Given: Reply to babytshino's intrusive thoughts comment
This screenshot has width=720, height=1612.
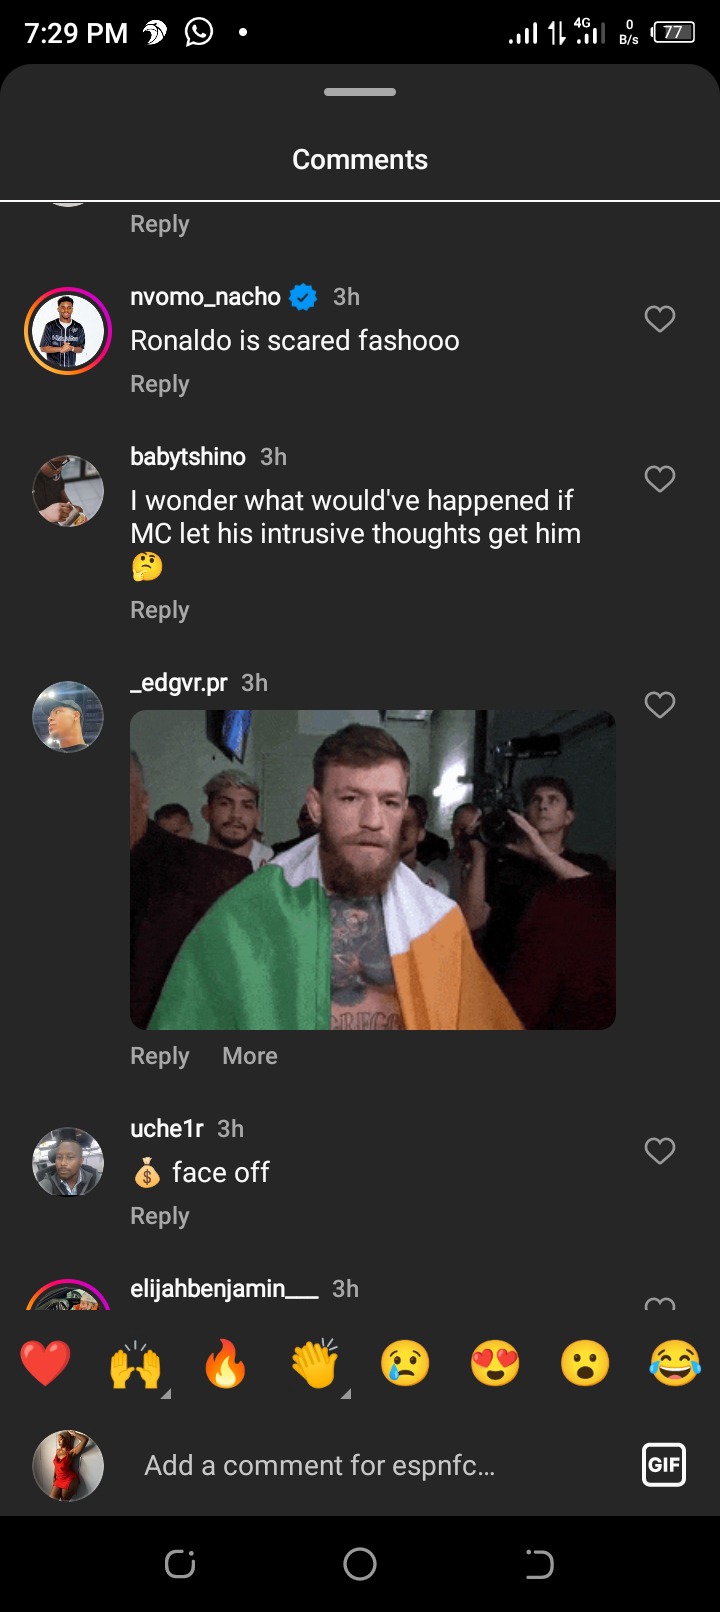Looking at the screenshot, I should tap(160, 610).
